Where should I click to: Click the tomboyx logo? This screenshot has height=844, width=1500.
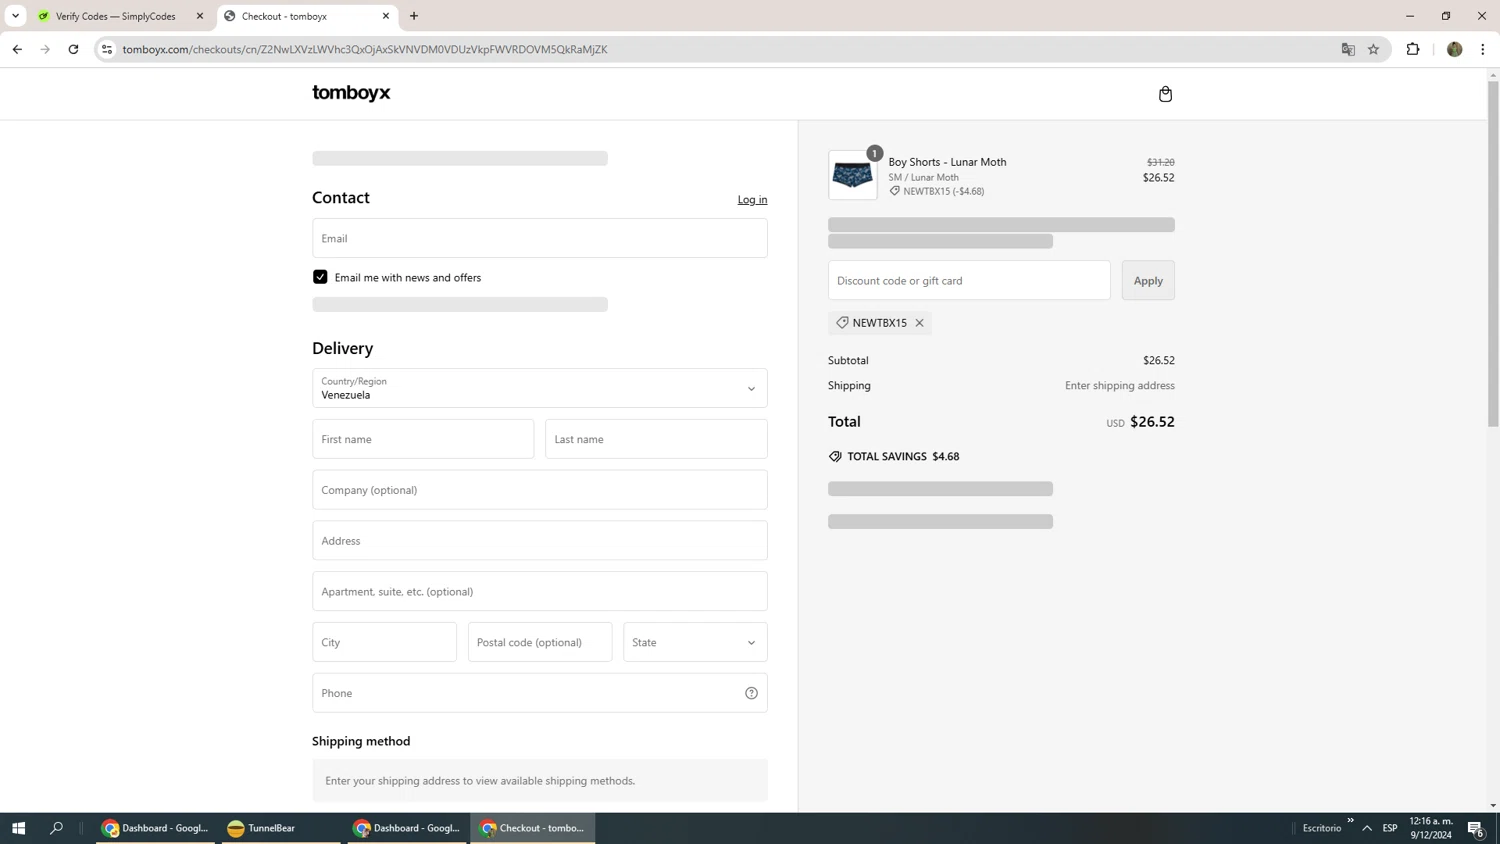point(351,93)
